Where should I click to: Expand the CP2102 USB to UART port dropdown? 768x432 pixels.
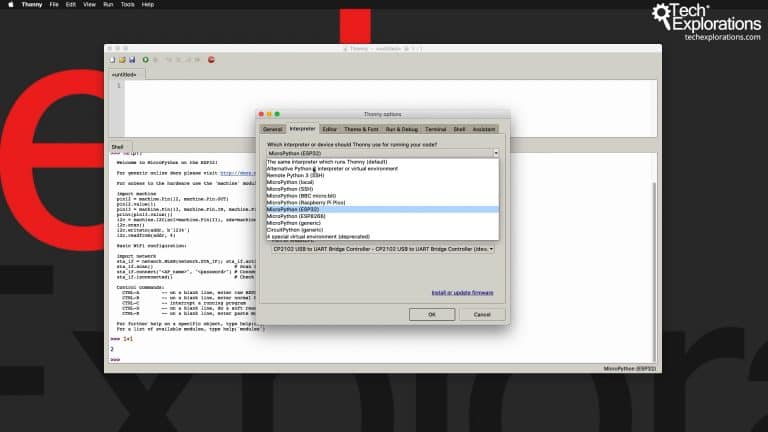click(383, 249)
